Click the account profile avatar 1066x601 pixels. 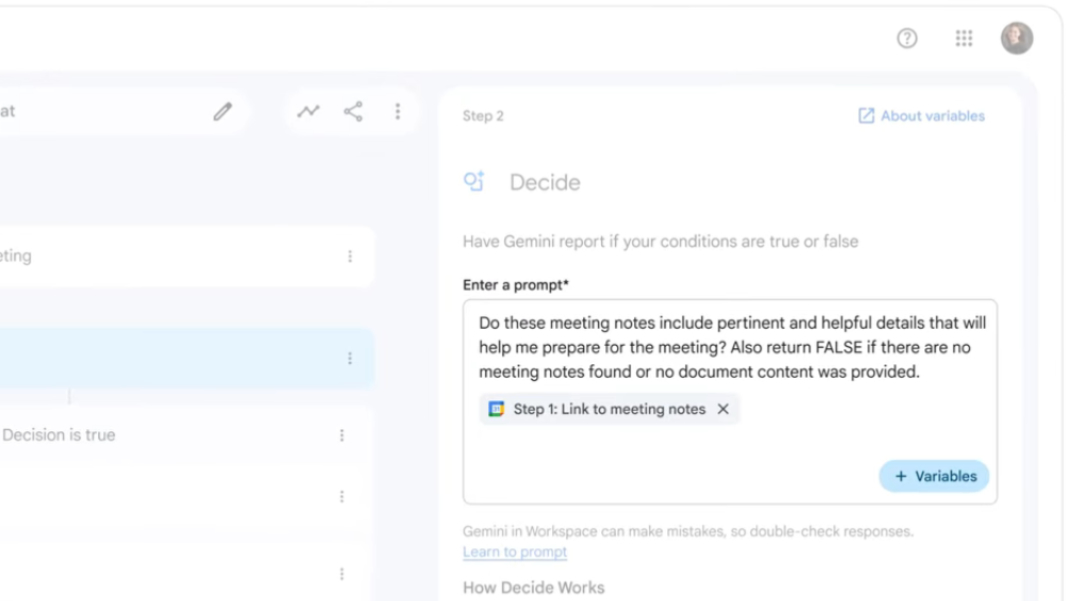pyautogui.click(x=1017, y=39)
